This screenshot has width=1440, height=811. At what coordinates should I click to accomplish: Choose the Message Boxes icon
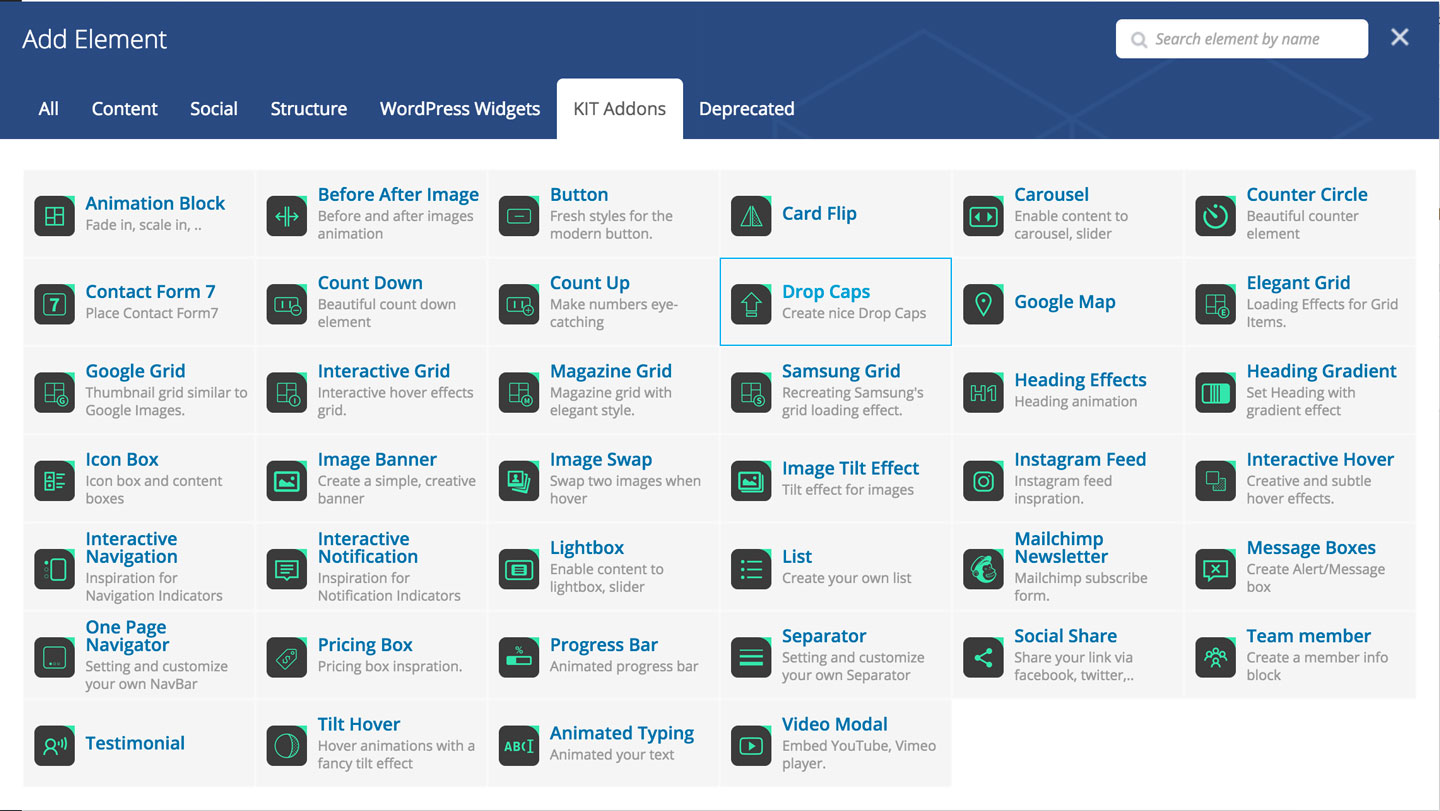pyautogui.click(x=1215, y=570)
